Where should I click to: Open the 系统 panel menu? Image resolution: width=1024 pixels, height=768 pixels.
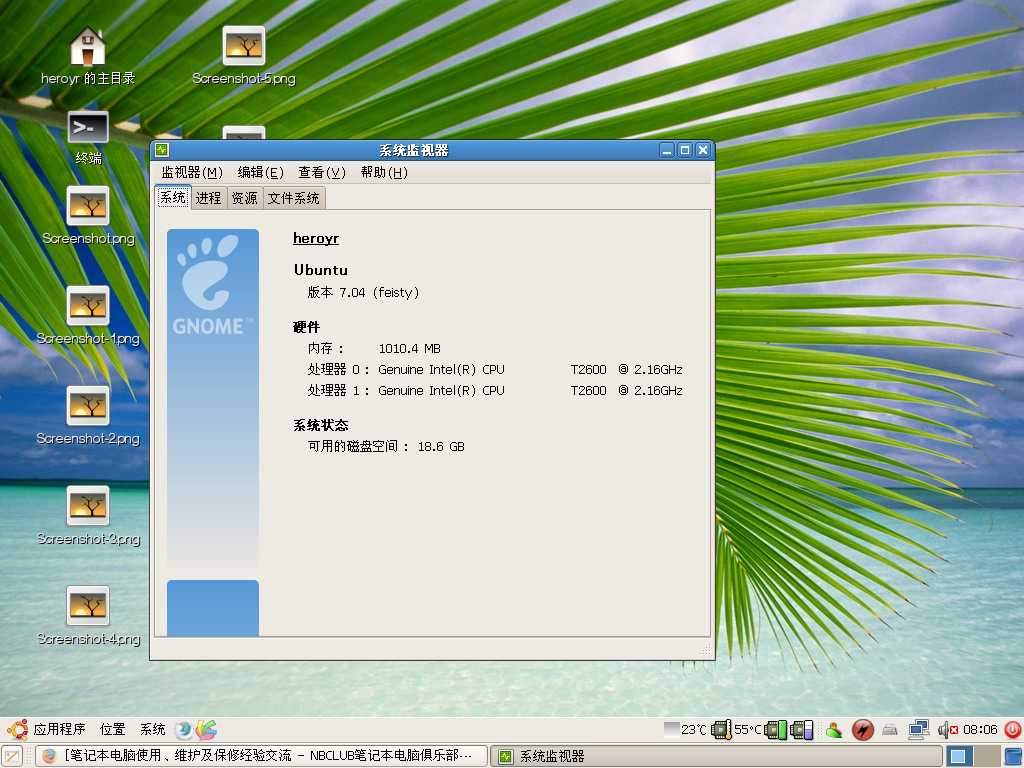click(x=153, y=730)
